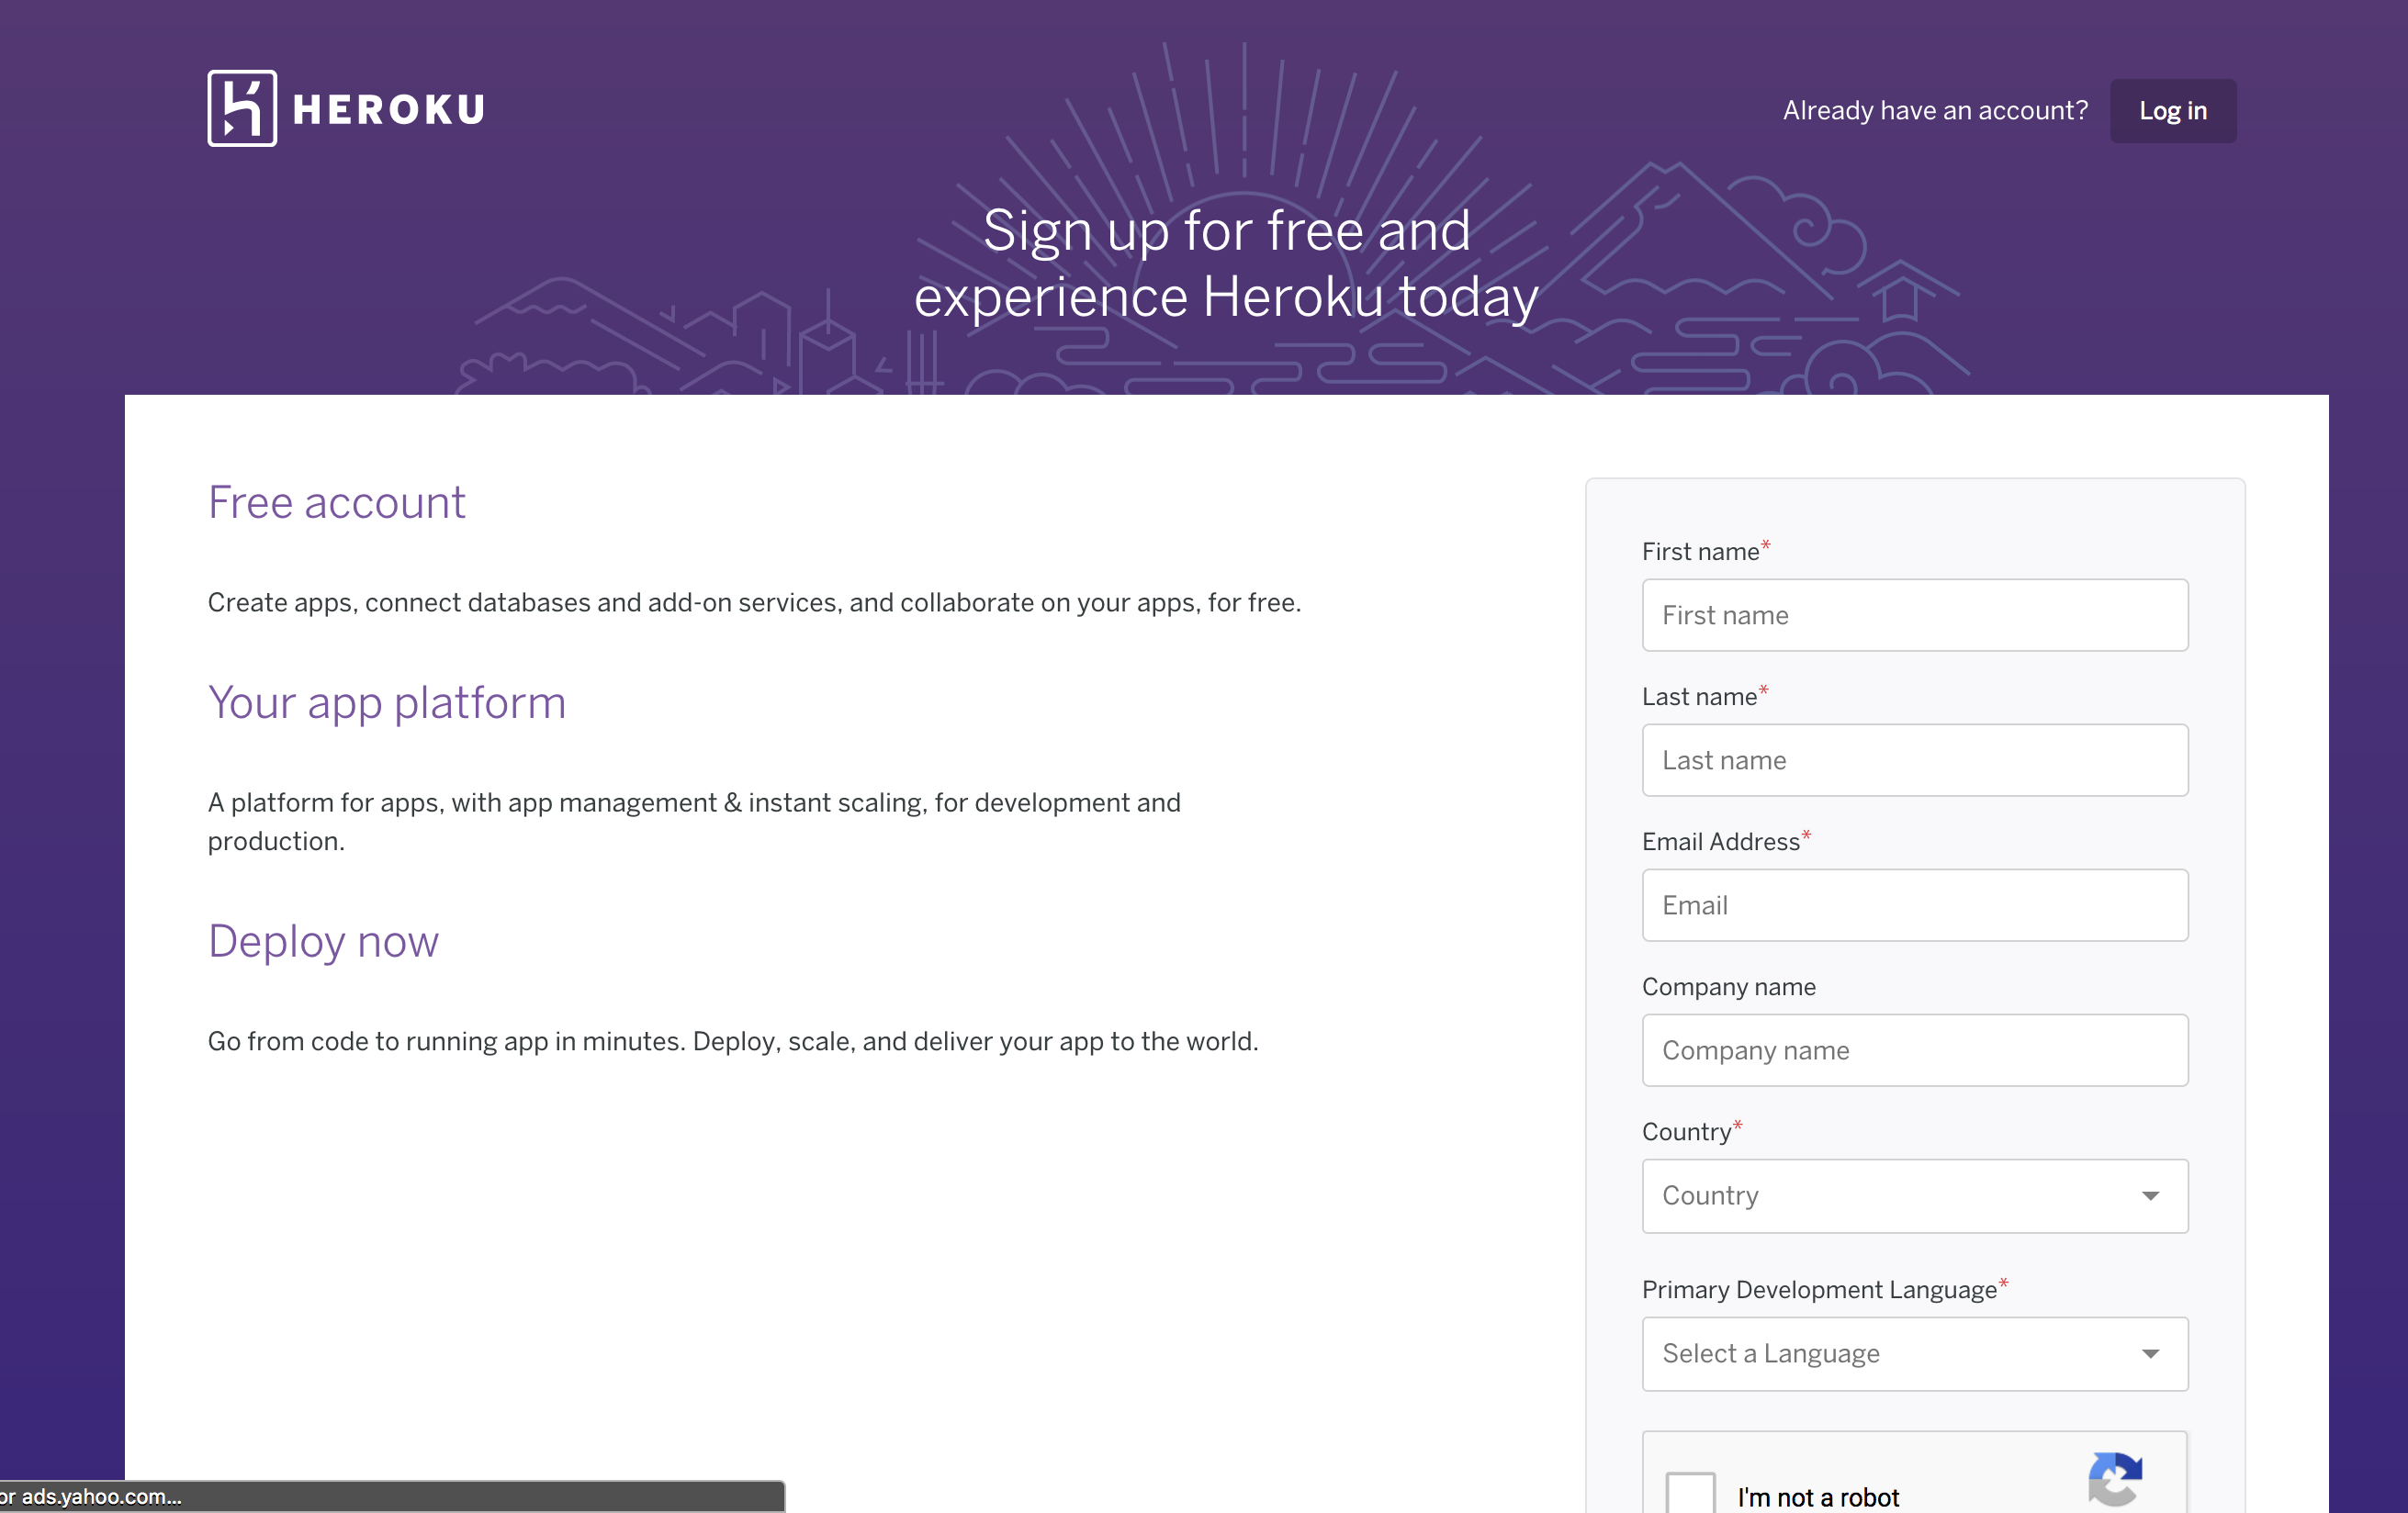The width and height of the screenshot is (2408, 1513).
Task: Expand the Country dropdown
Action: click(1914, 1196)
